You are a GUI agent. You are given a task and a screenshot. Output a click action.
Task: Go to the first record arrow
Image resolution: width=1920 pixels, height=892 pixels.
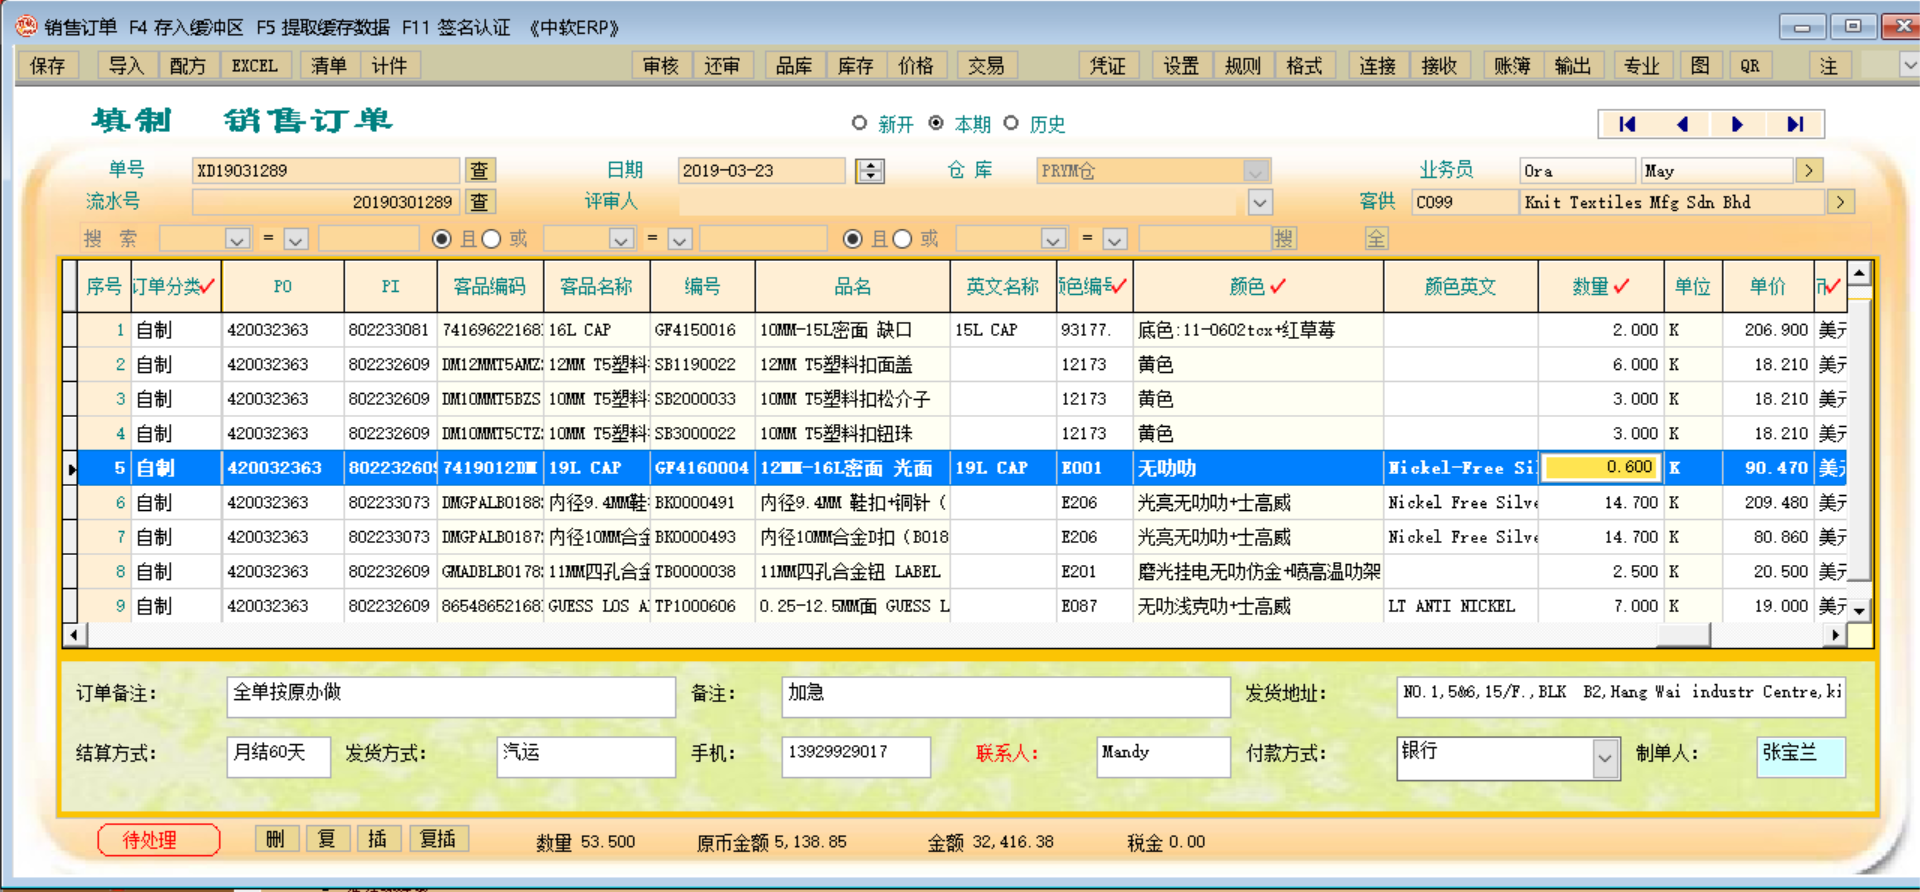[1627, 124]
